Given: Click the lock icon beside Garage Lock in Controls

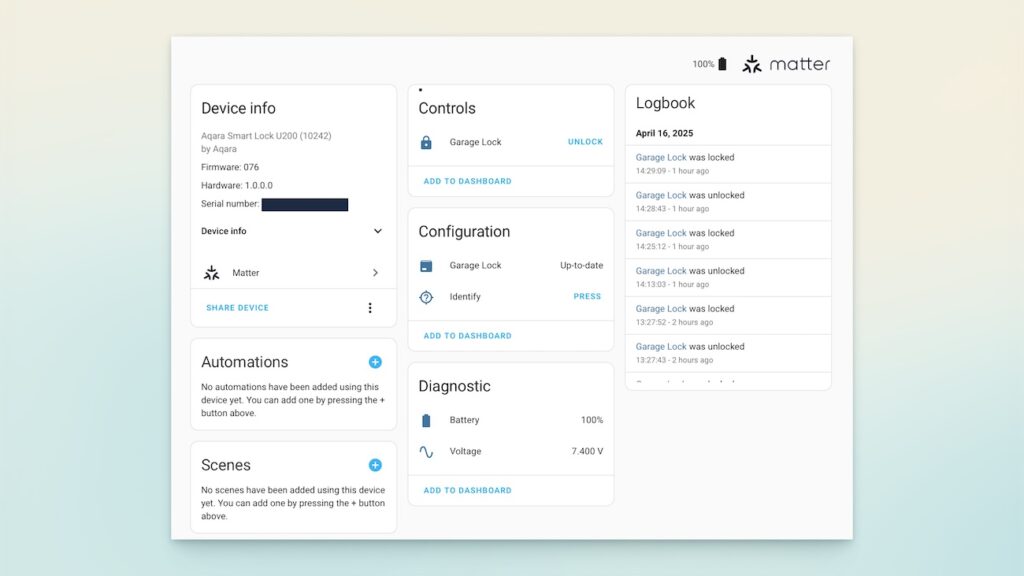Looking at the screenshot, I should [424, 141].
